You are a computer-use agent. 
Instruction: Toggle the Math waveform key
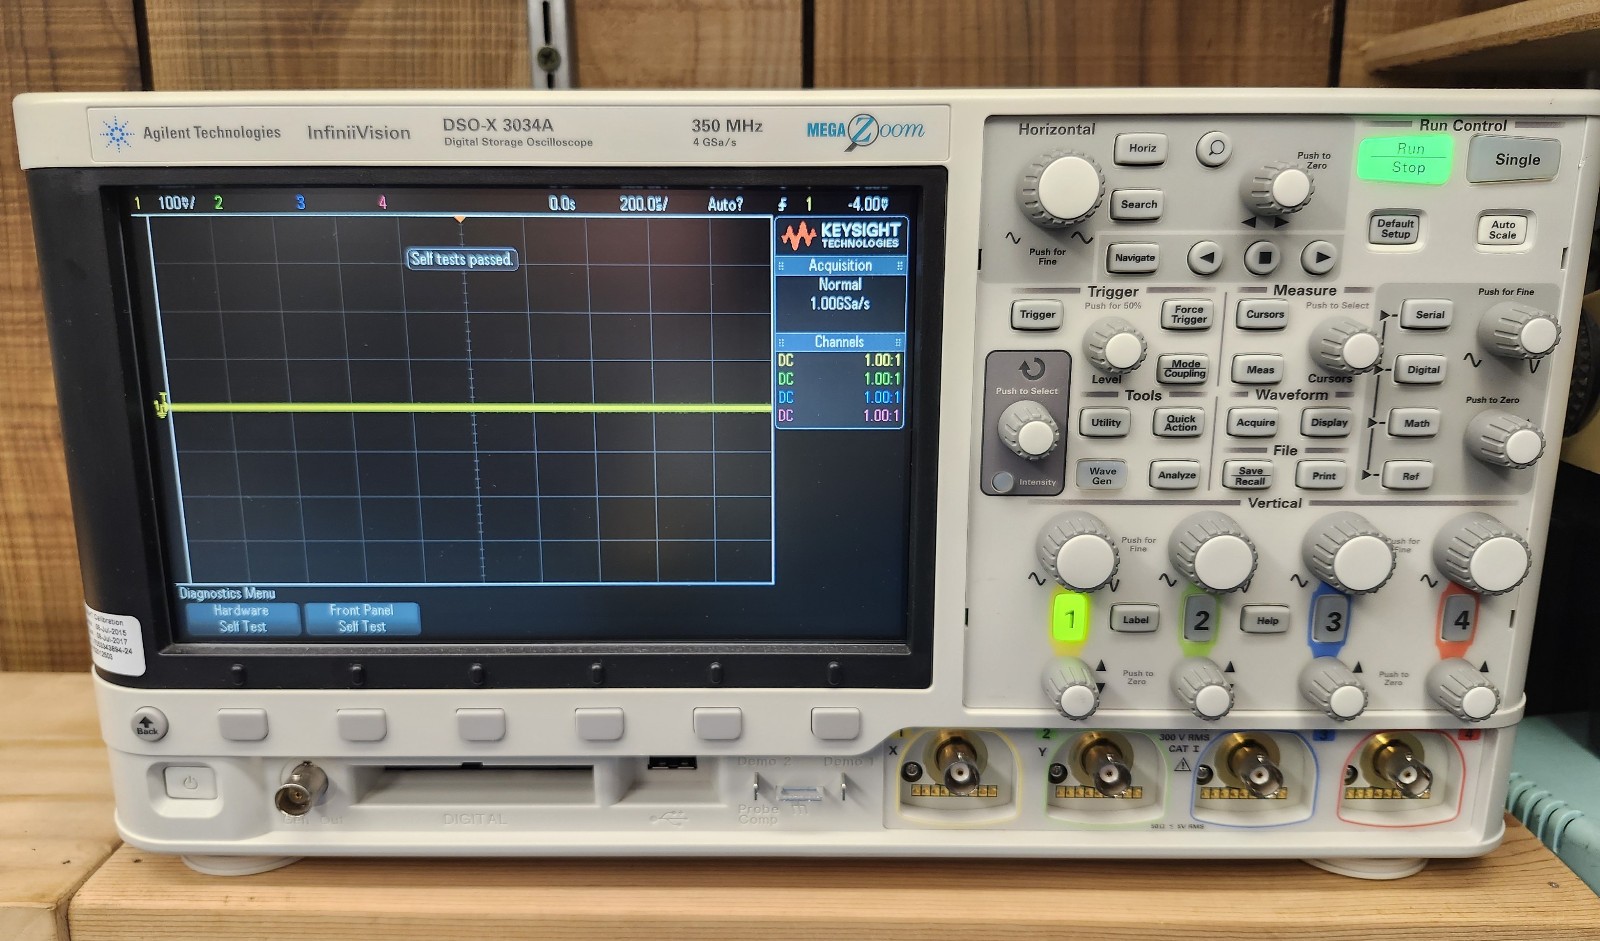tap(1416, 424)
